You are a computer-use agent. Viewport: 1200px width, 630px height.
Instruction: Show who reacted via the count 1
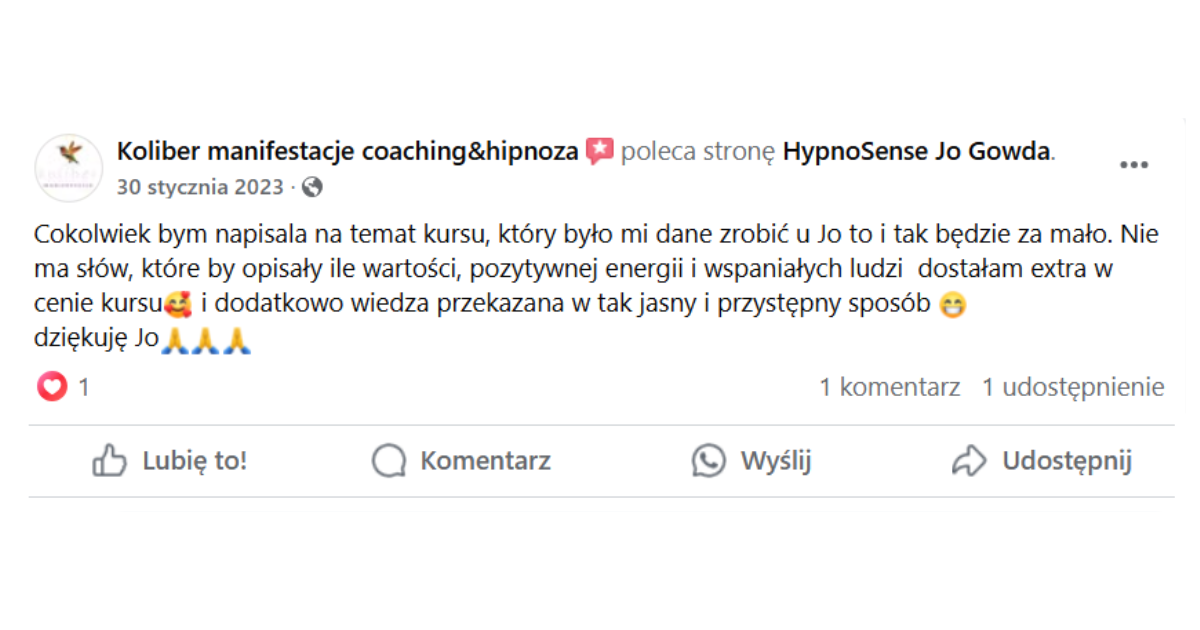click(x=84, y=387)
